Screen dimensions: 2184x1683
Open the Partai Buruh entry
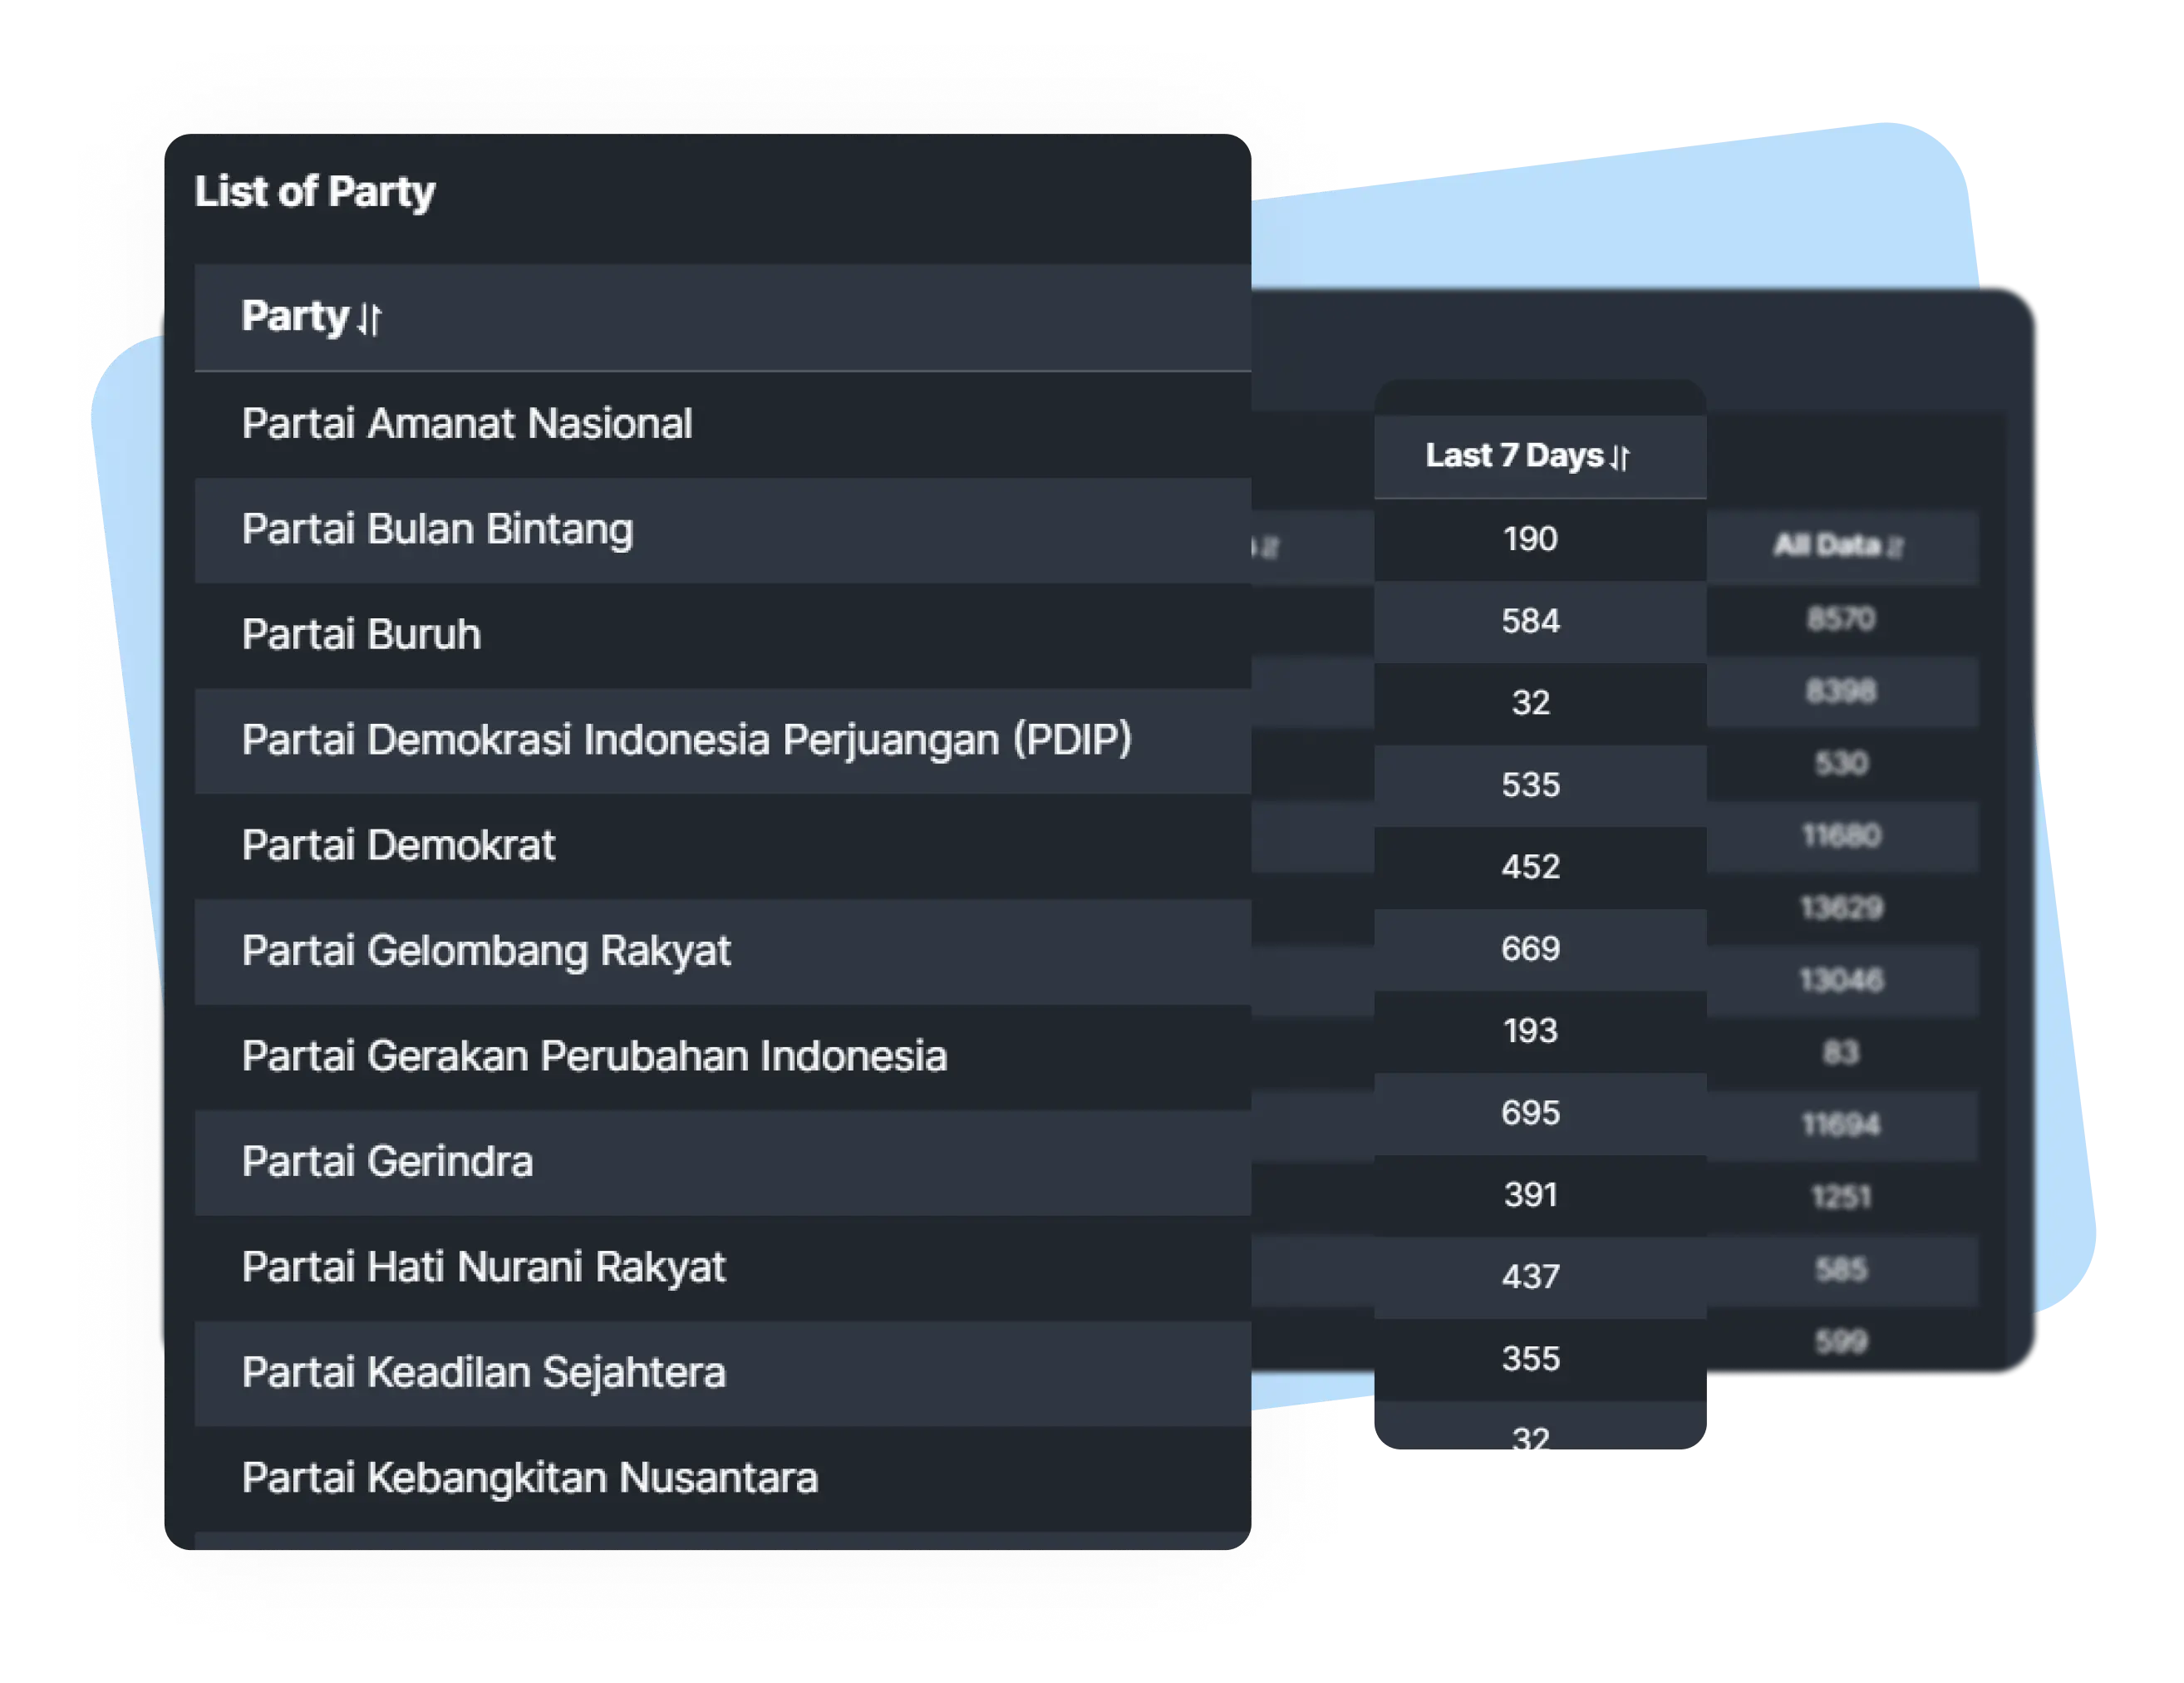(x=723, y=635)
